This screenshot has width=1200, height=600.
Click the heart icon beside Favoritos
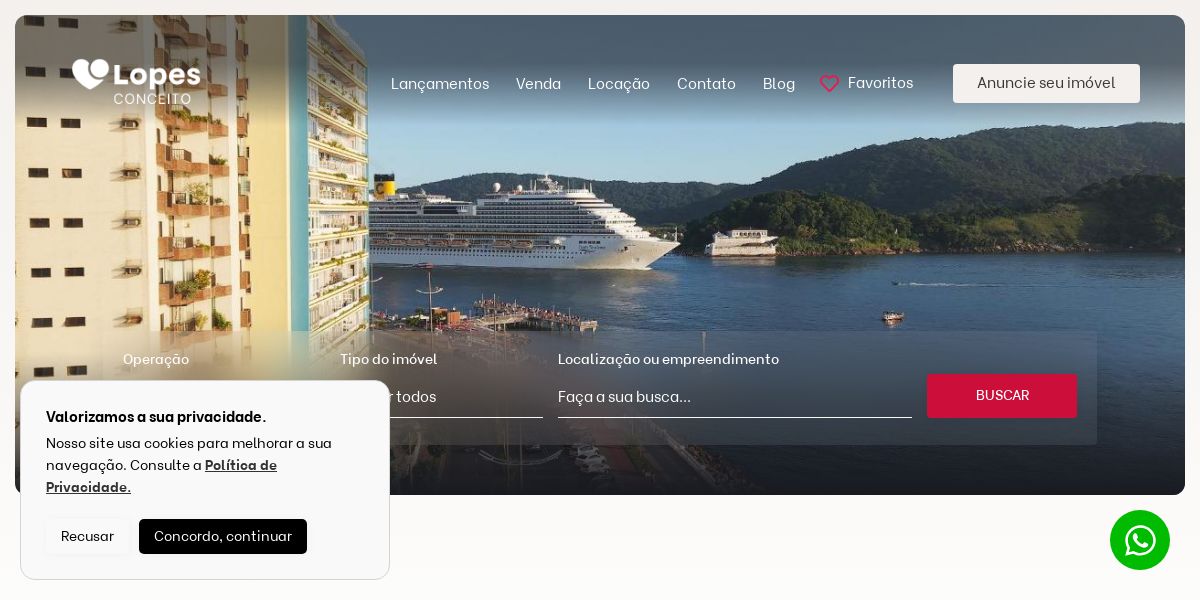(829, 84)
